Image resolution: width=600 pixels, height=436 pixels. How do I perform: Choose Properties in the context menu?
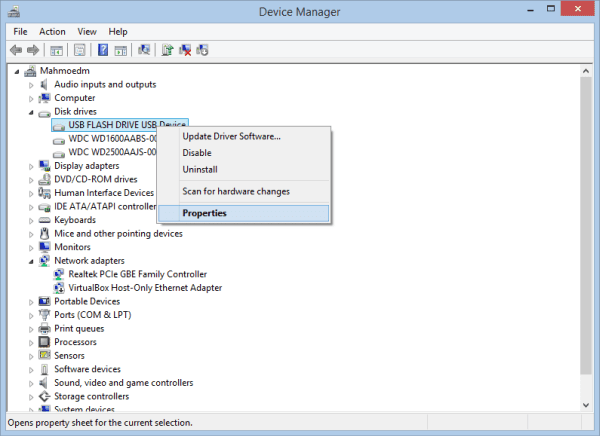click(x=243, y=213)
